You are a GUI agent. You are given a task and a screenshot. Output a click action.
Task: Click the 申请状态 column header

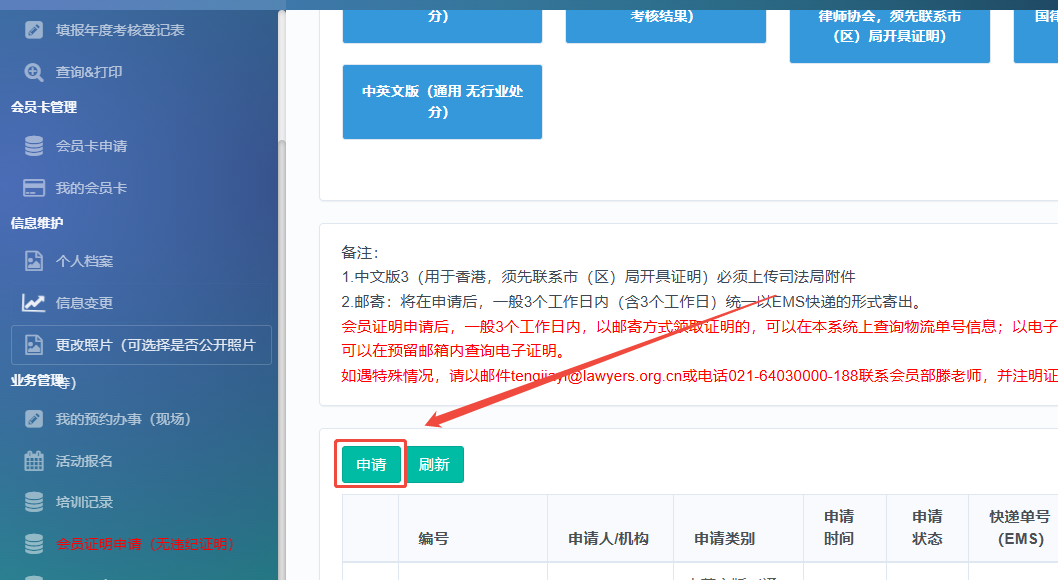click(x=927, y=527)
